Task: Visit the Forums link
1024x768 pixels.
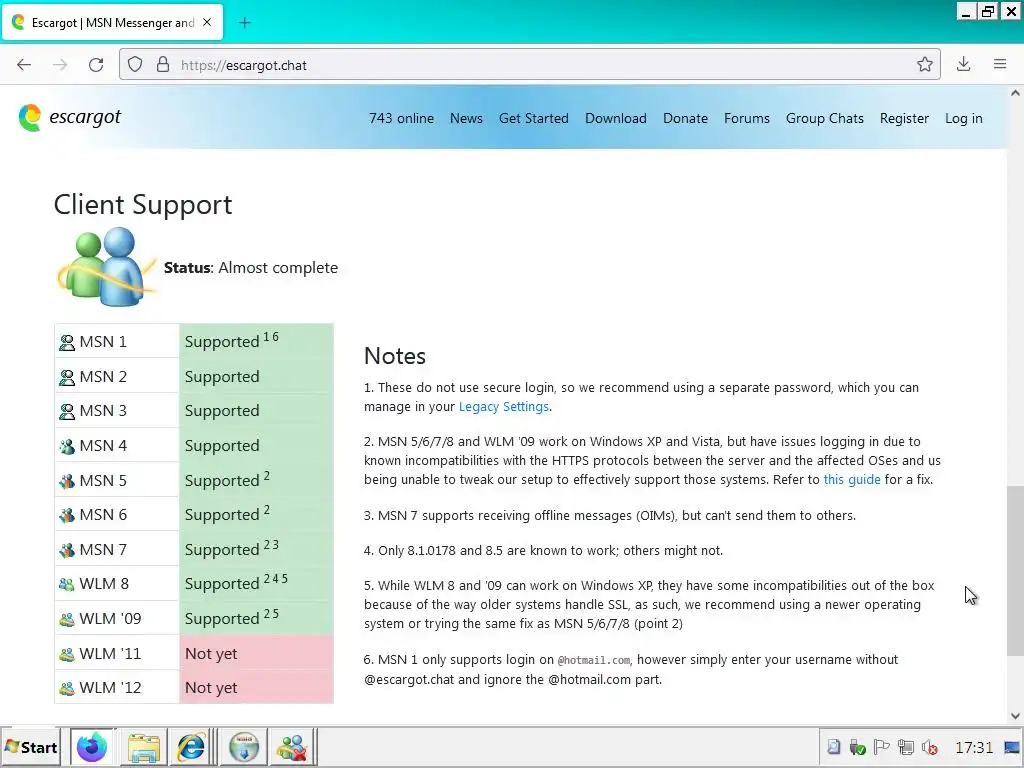Action: [x=746, y=118]
